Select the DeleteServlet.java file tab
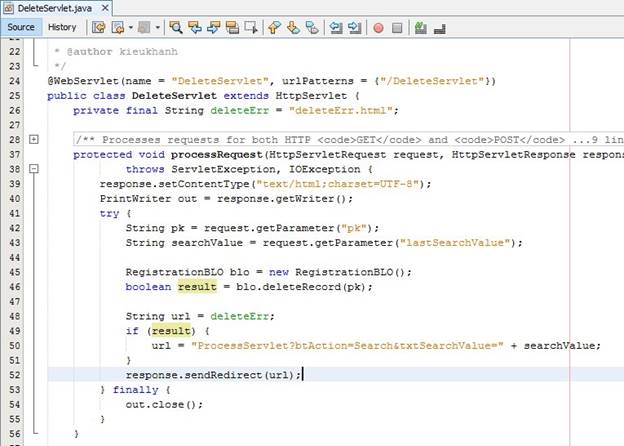The width and height of the screenshot is (624, 446). 55,8
